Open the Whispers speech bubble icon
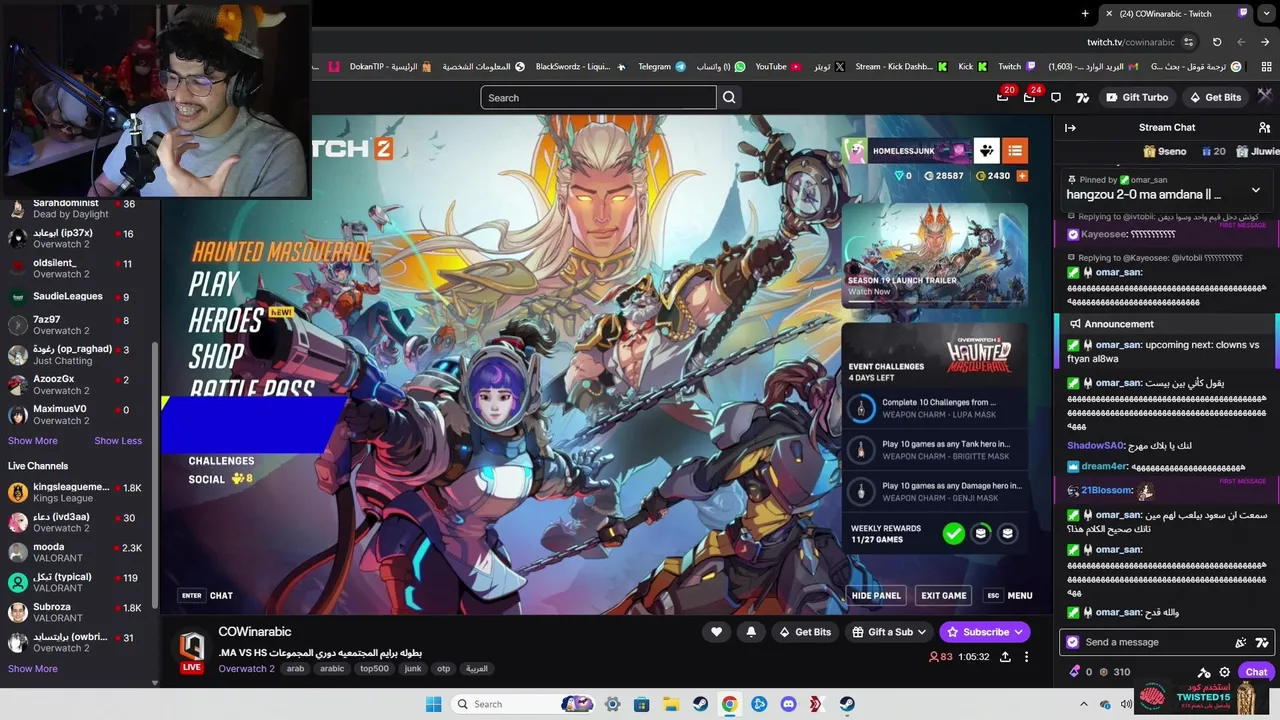Image resolution: width=1280 pixels, height=720 pixels. (x=1056, y=97)
